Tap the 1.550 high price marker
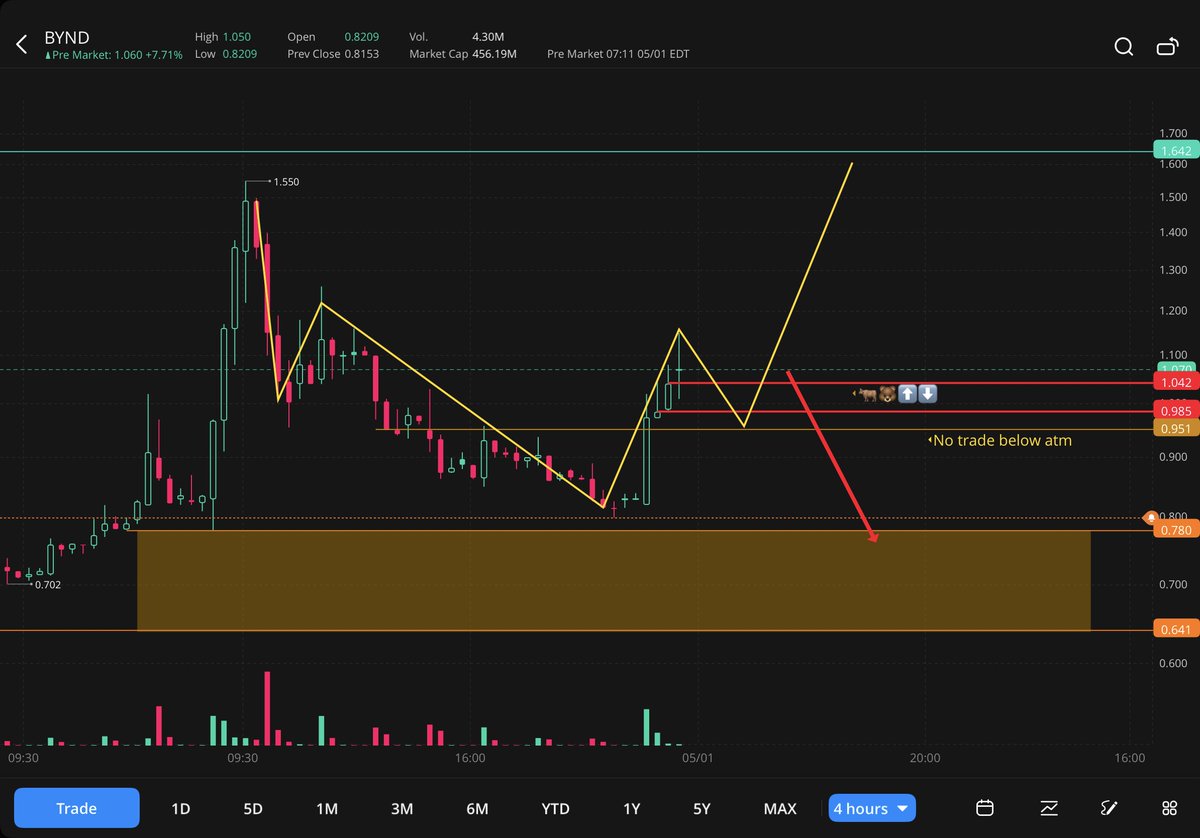The image size is (1200, 838). click(x=286, y=182)
